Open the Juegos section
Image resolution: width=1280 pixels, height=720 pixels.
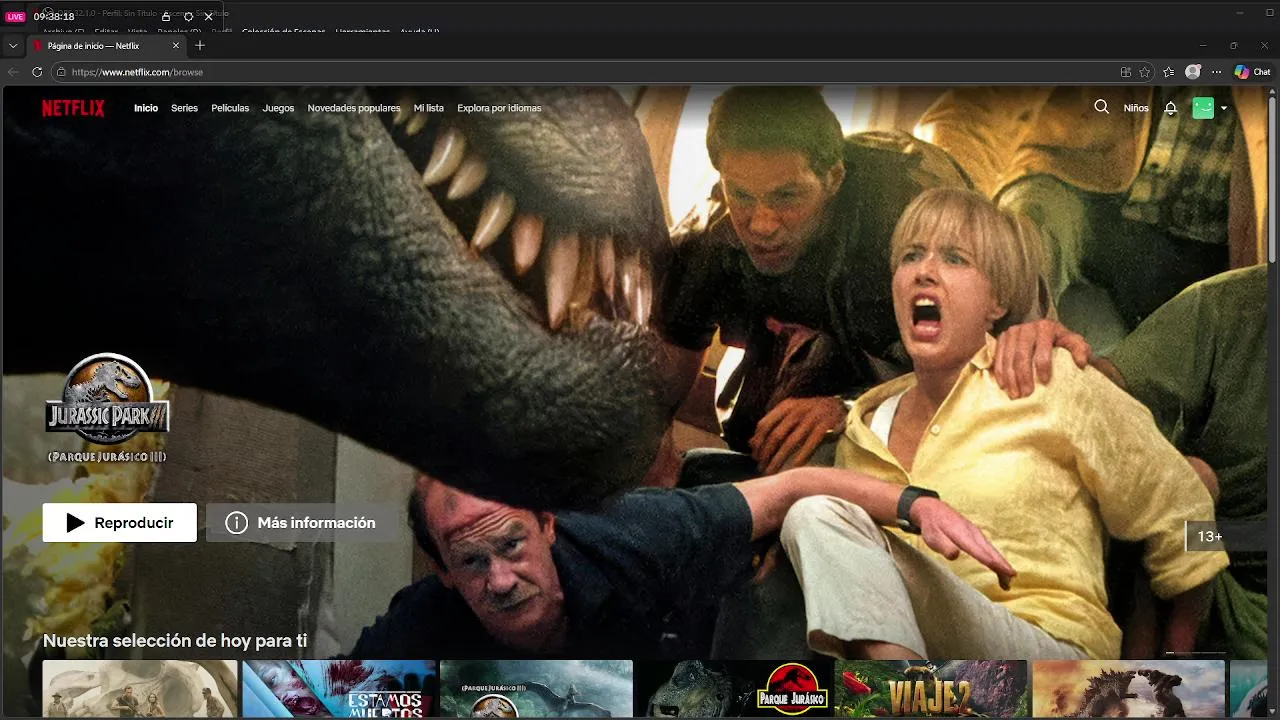[x=278, y=108]
